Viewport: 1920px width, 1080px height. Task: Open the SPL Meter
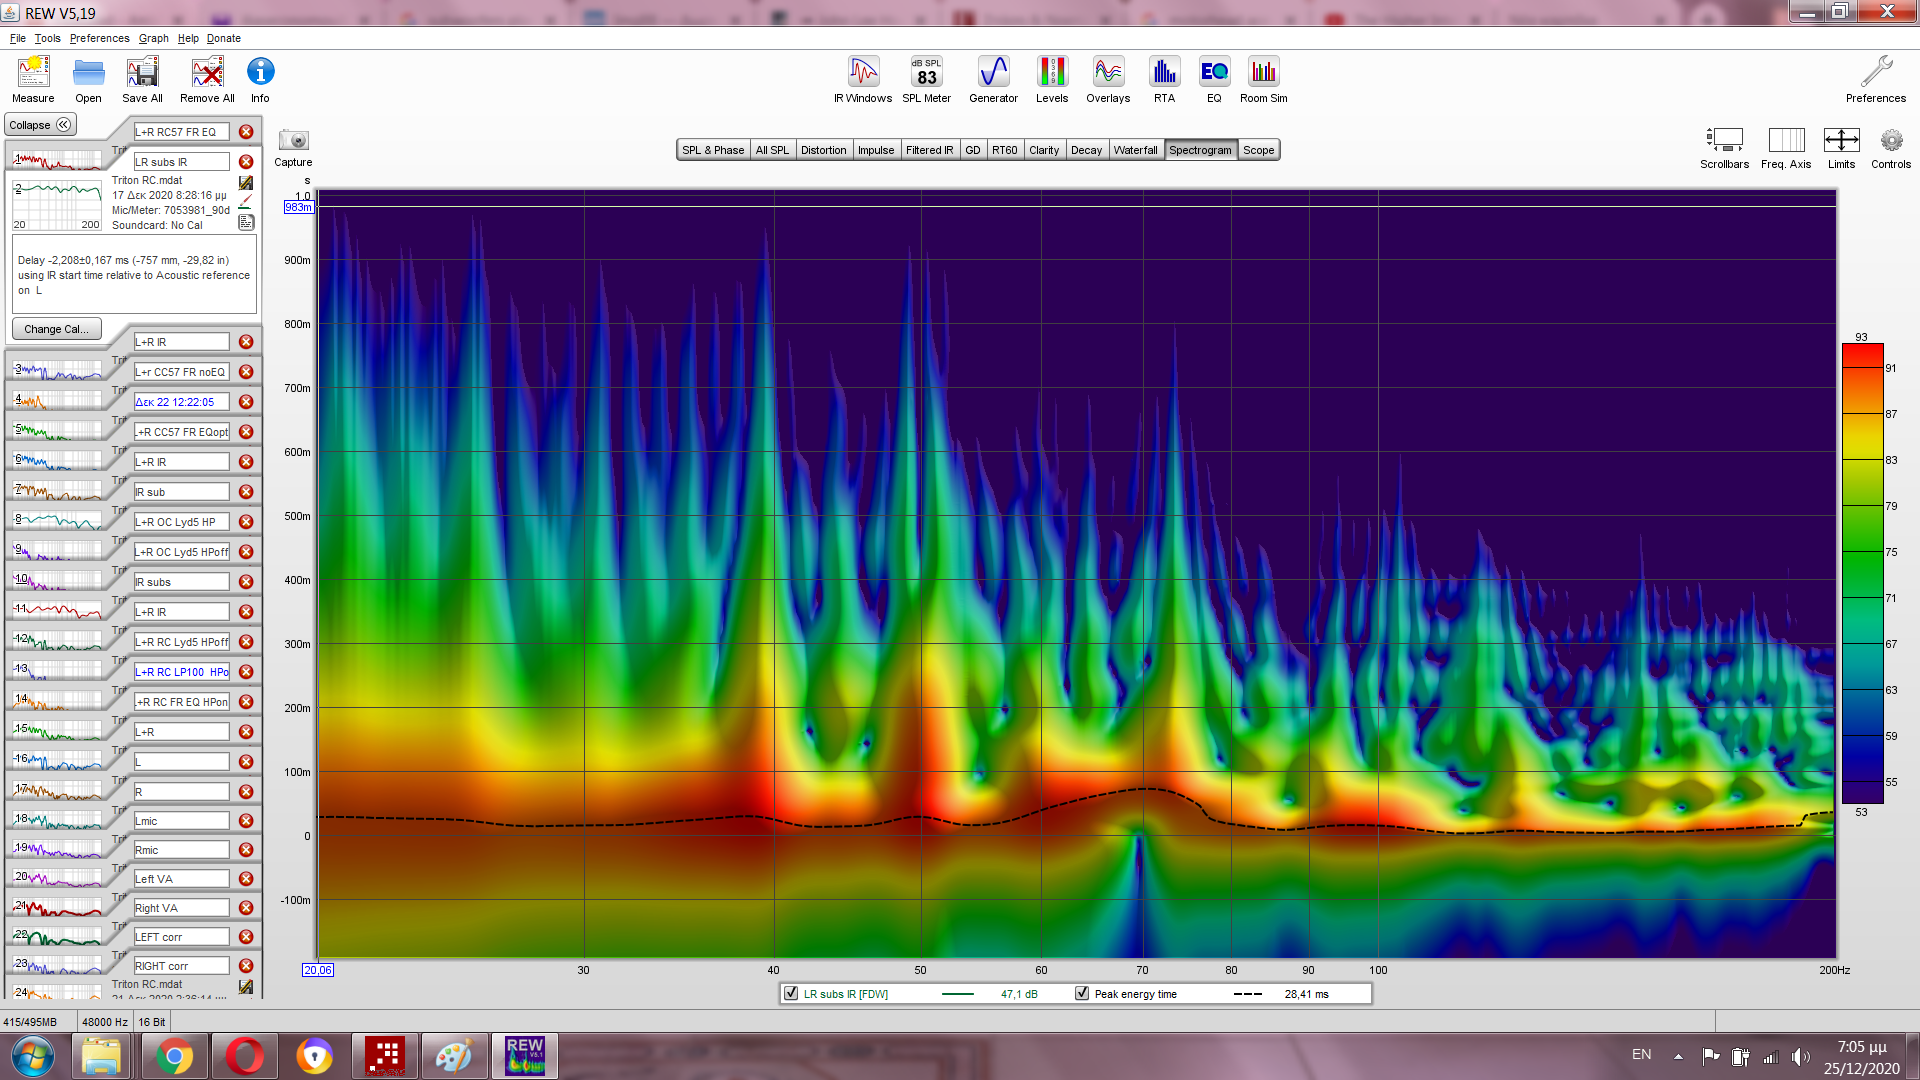point(926,72)
